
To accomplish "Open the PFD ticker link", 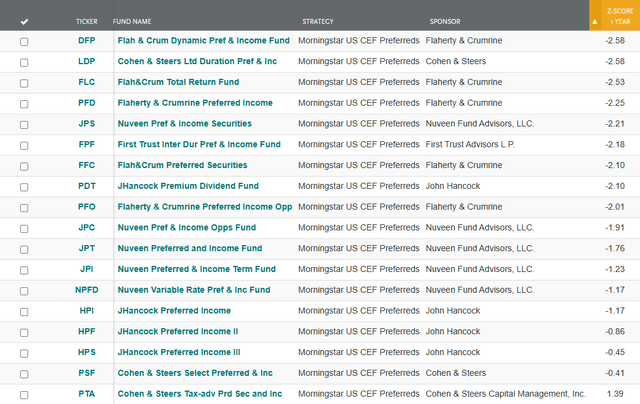I will (x=87, y=103).
